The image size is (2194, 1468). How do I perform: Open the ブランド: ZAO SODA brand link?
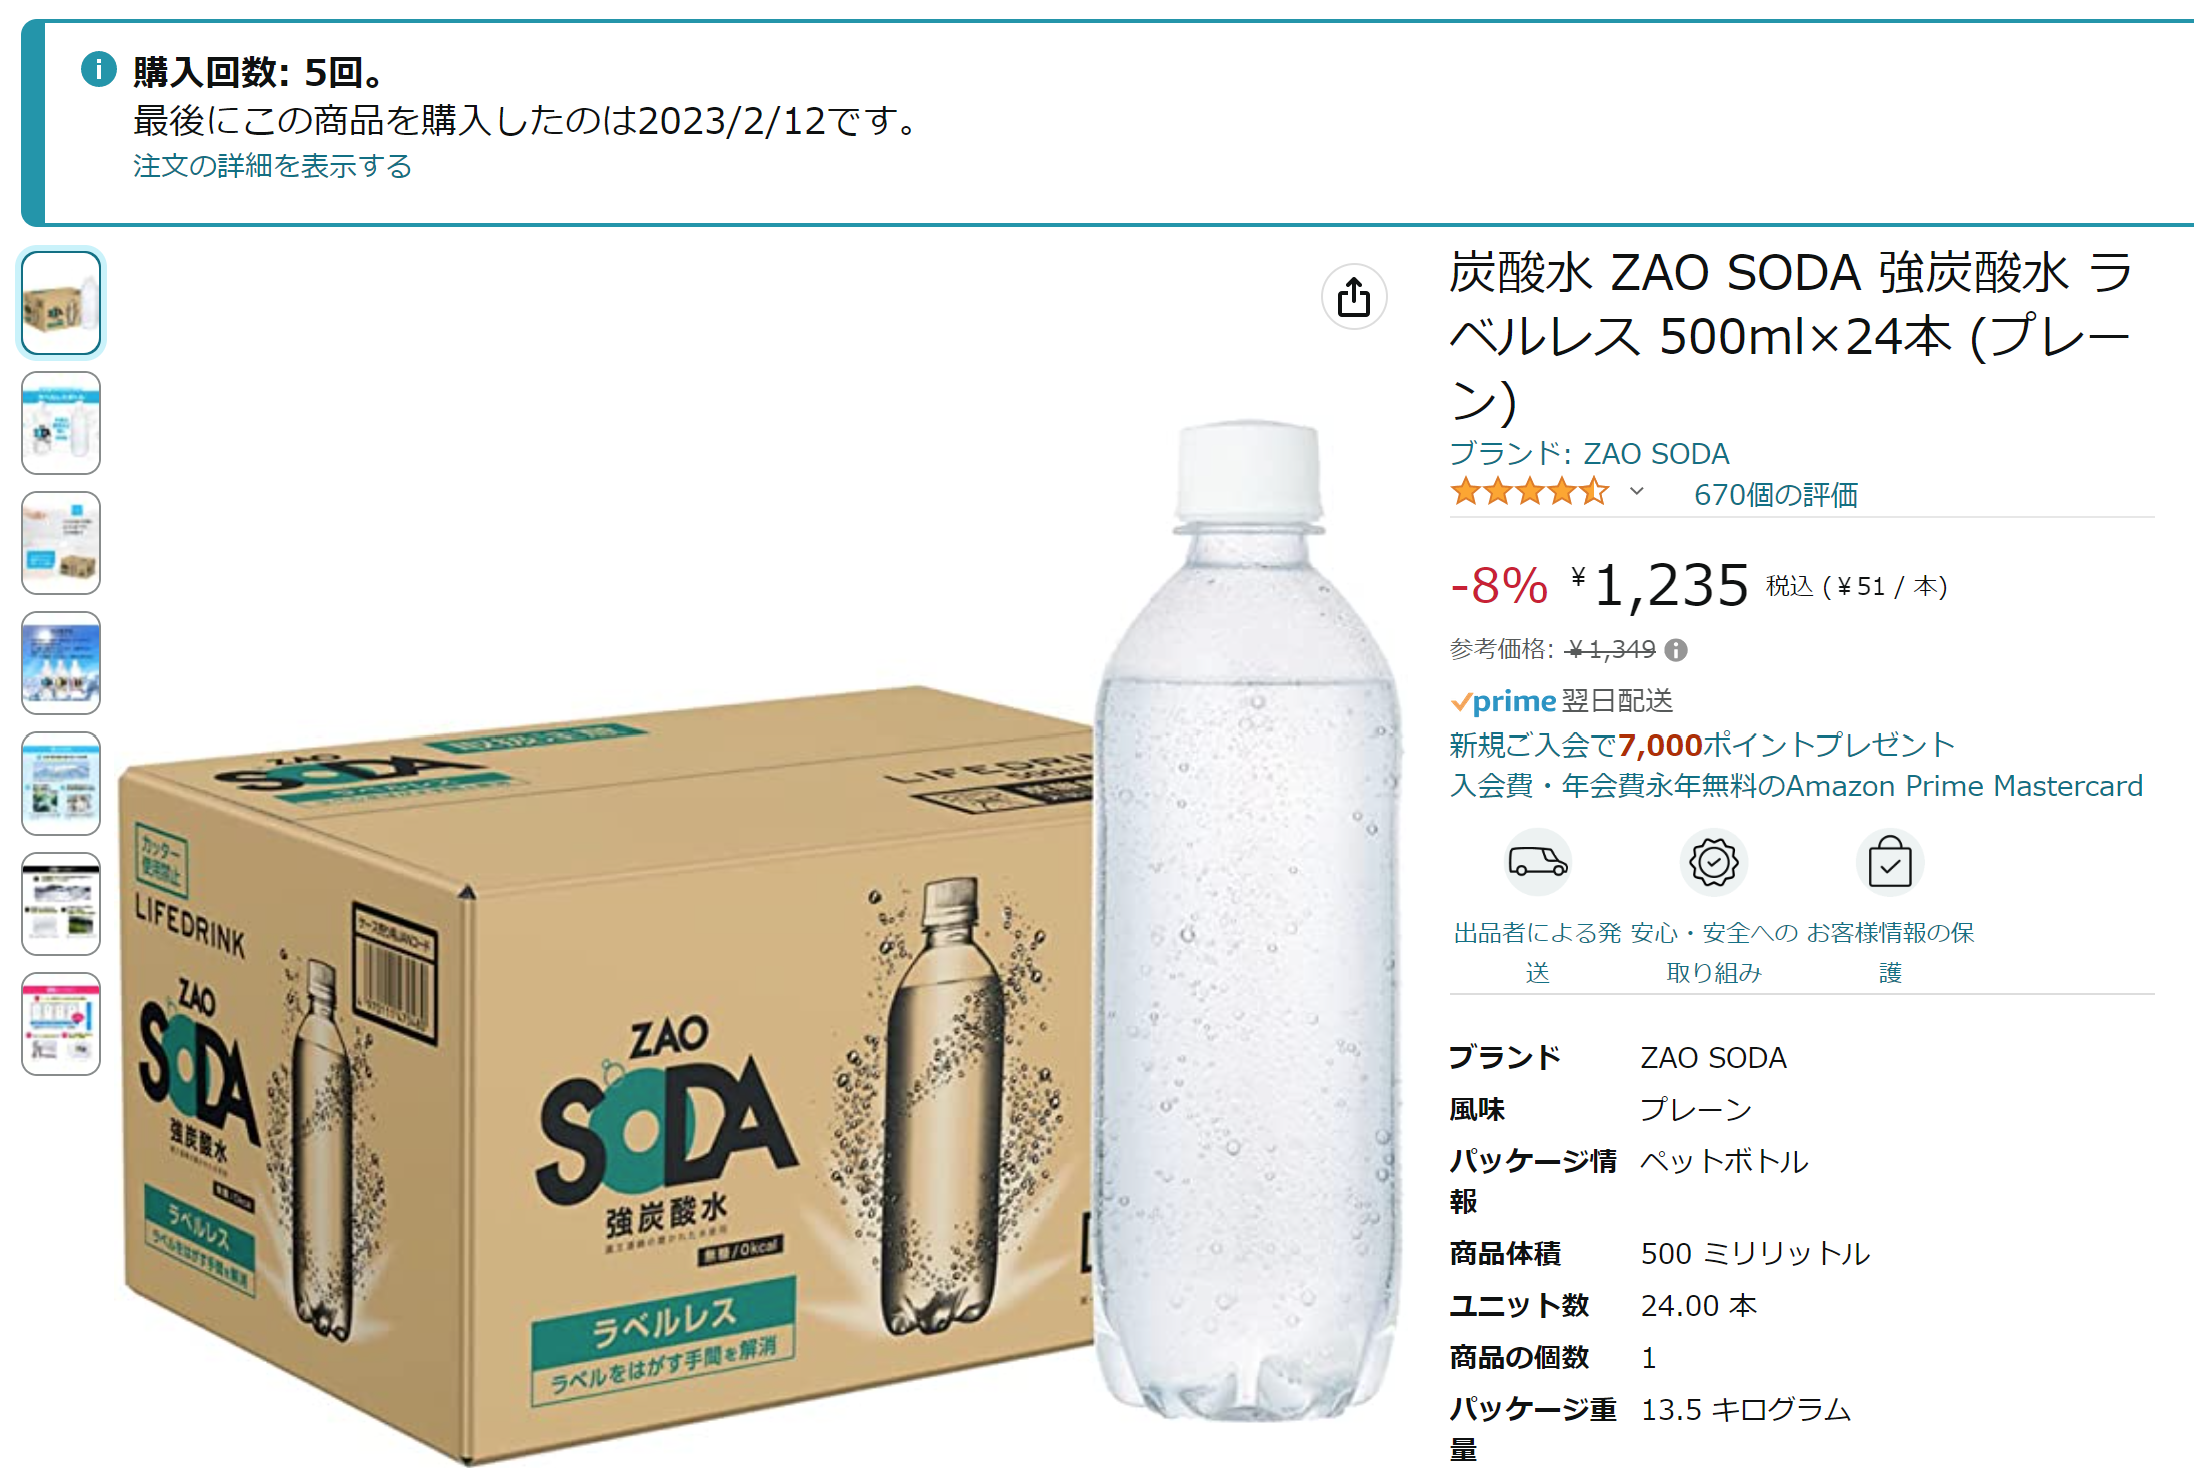point(1589,453)
